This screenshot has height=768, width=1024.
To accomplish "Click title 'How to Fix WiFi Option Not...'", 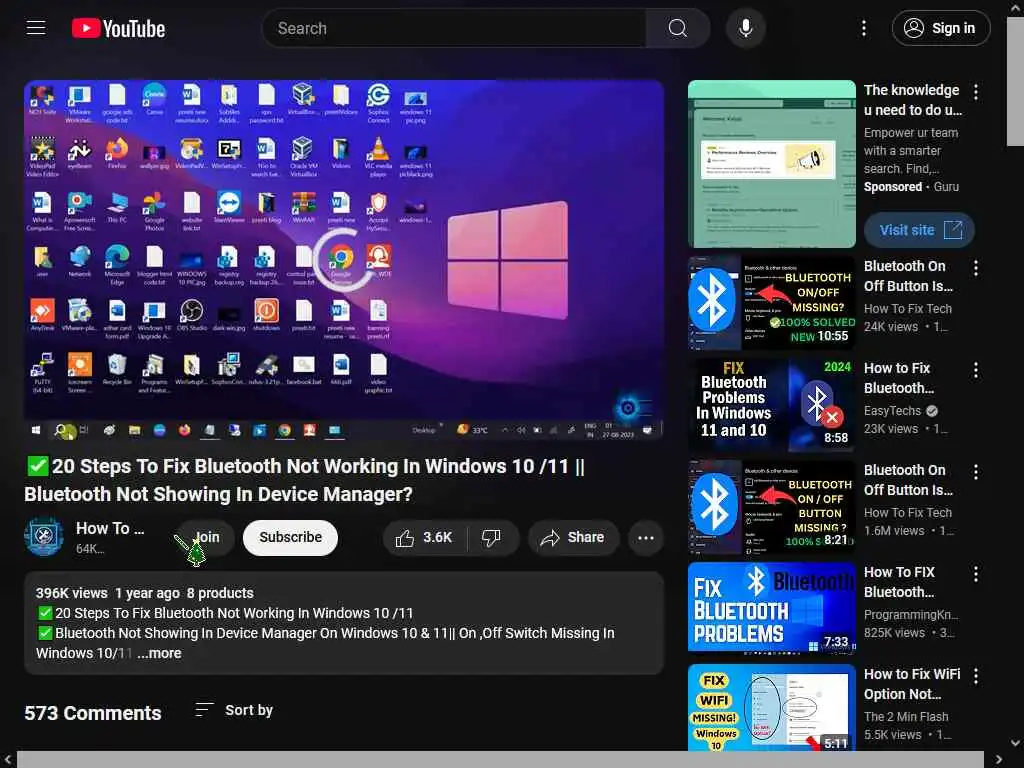I will coord(912,684).
